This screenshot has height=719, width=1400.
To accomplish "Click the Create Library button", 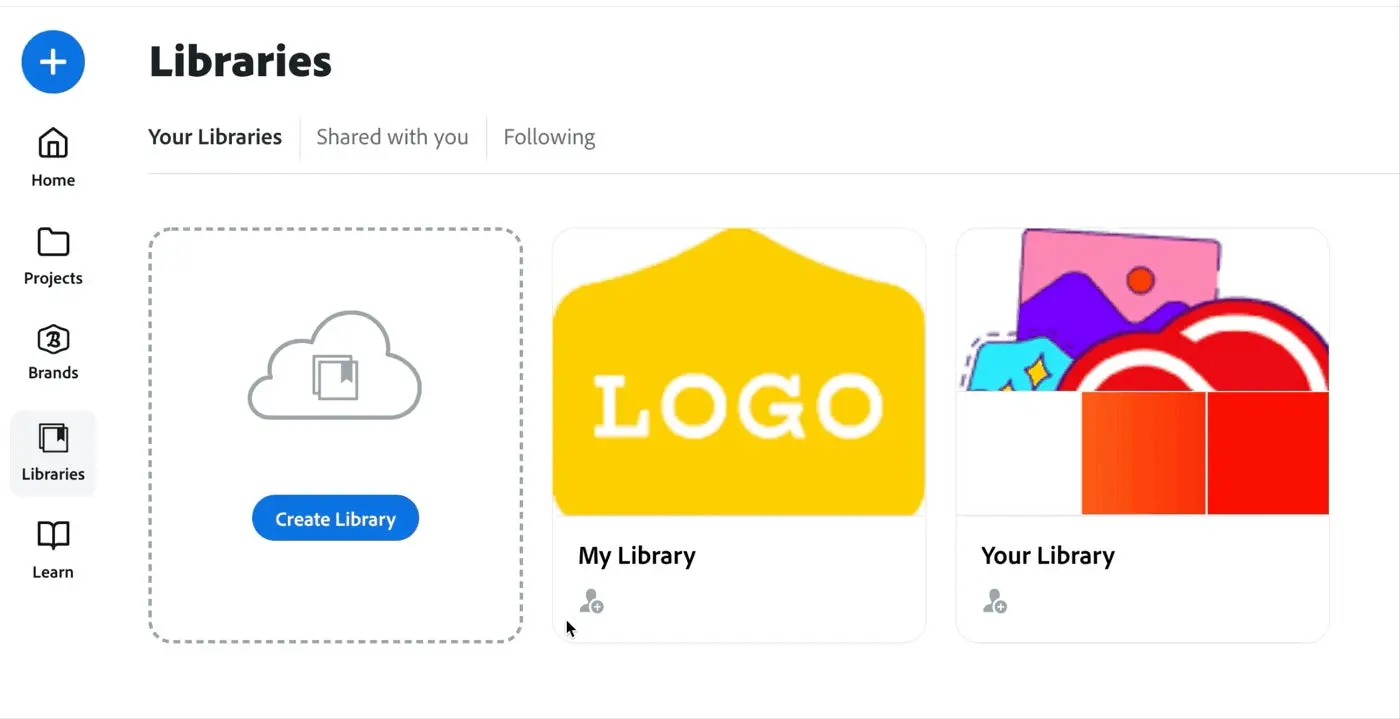I will (x=334, y=518).
